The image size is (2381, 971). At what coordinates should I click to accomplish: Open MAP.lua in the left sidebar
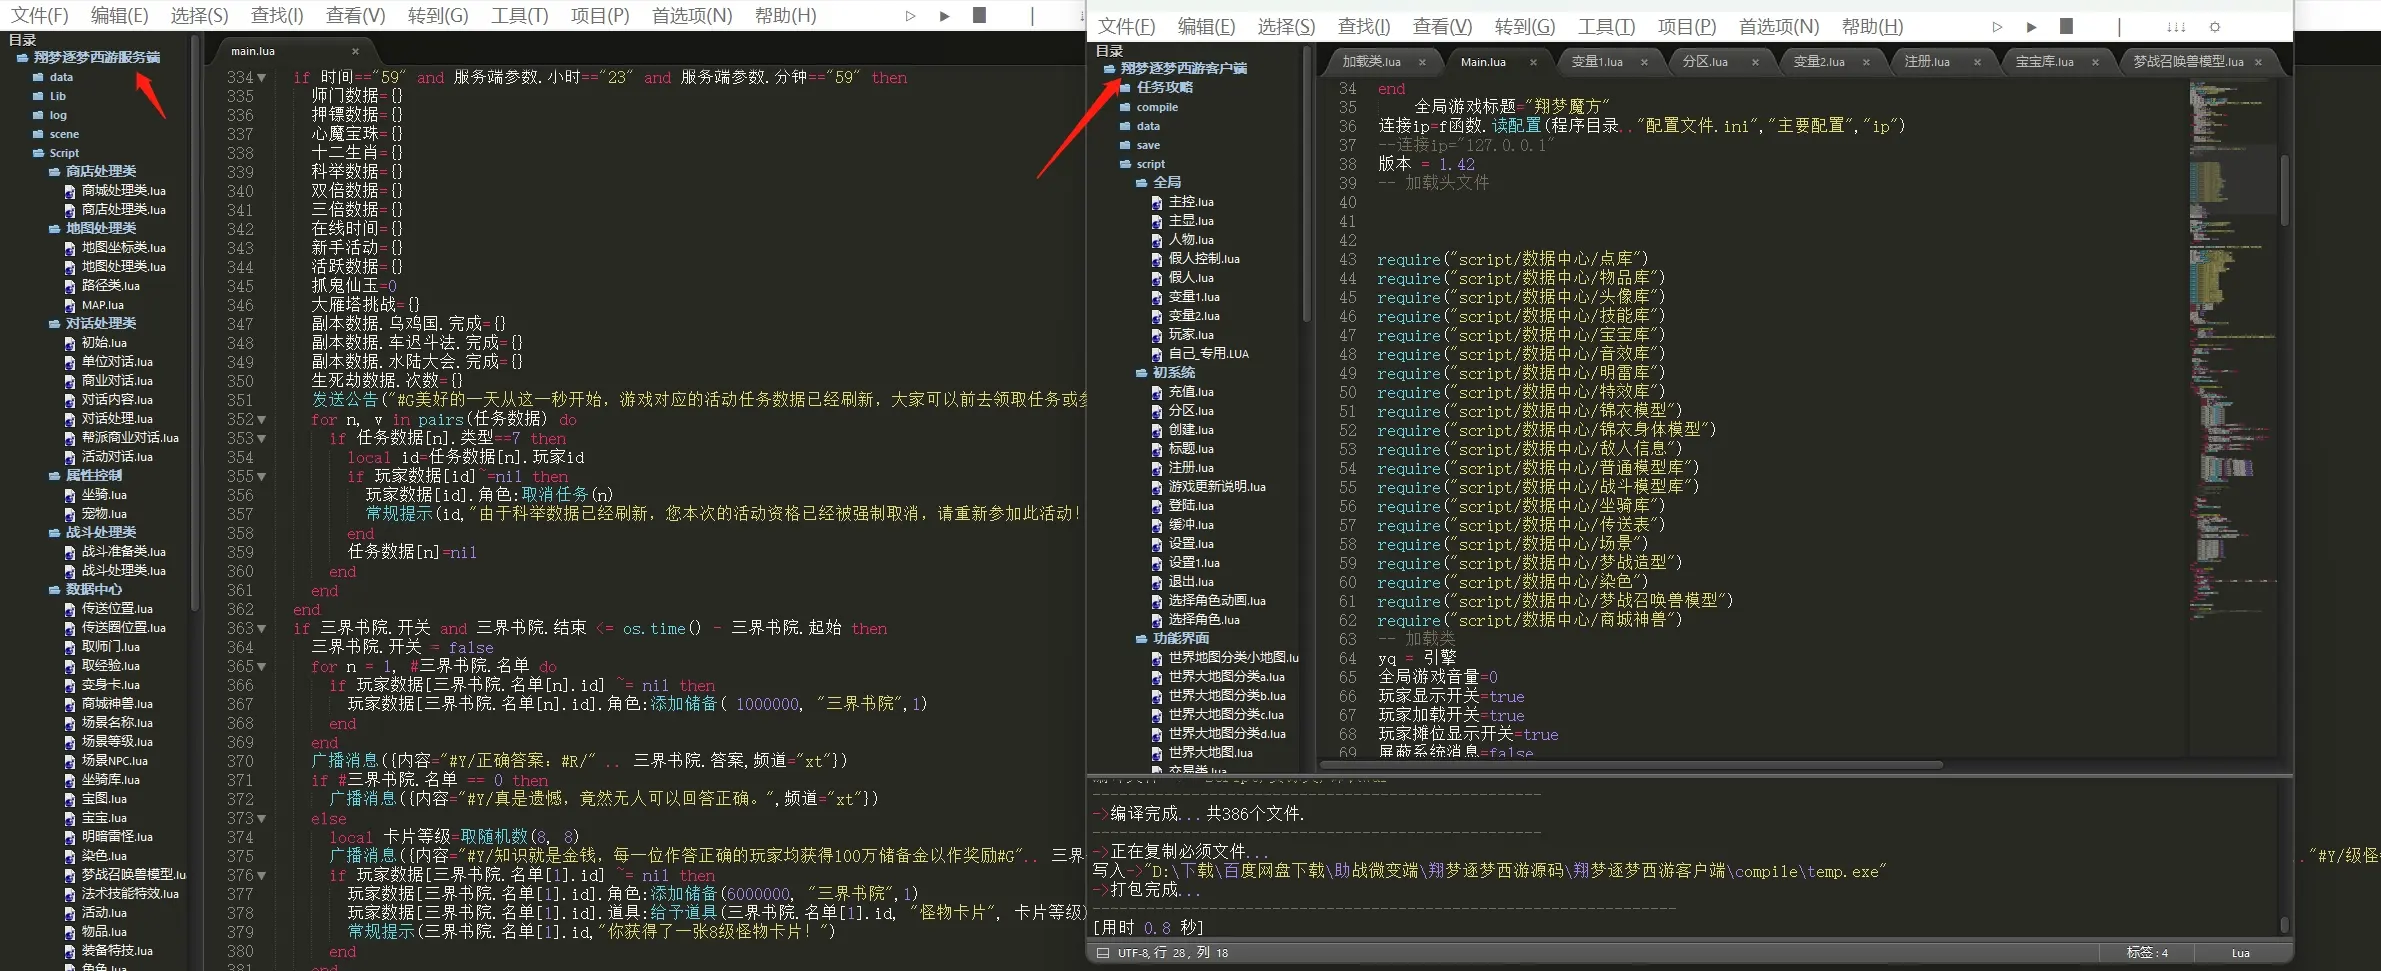pyautogui.click(x=103, y=305)
